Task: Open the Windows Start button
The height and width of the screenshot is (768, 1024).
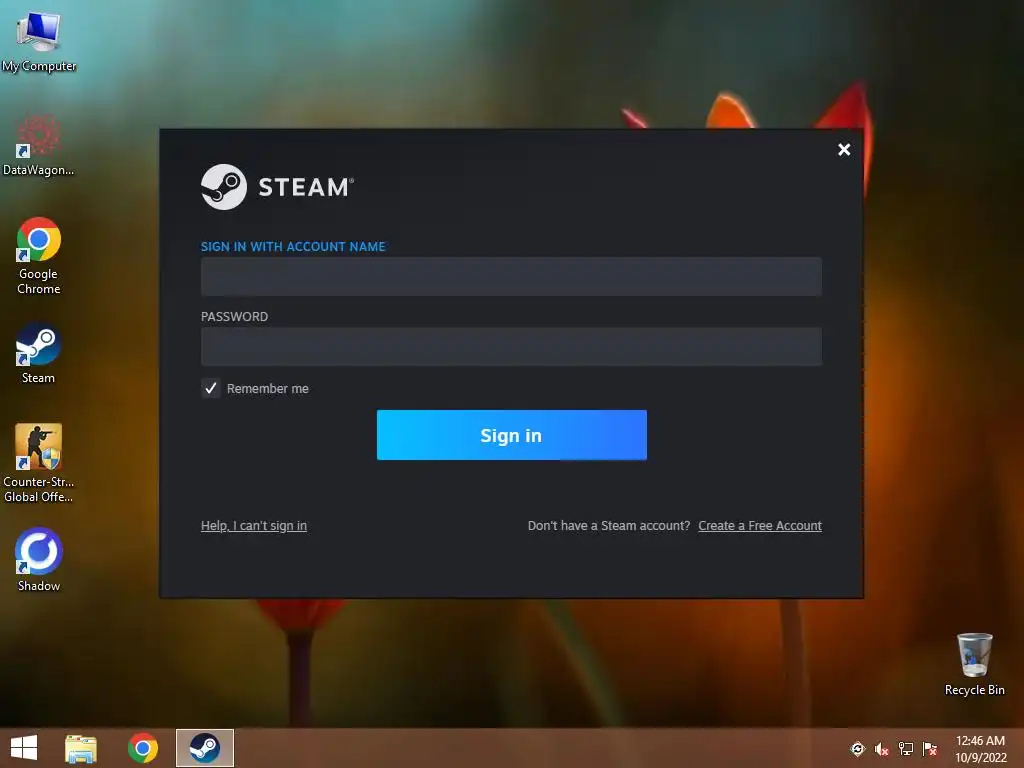Action: tap(24, 748)
